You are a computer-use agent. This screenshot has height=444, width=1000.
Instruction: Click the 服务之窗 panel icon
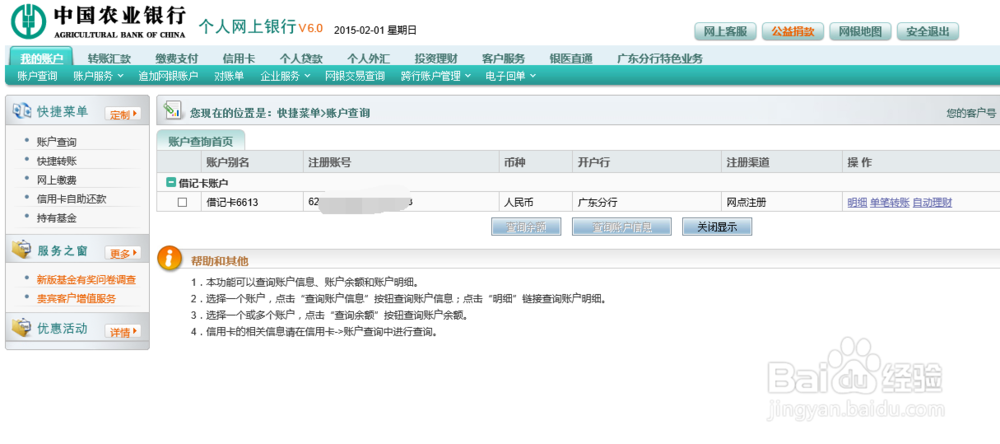22,250
